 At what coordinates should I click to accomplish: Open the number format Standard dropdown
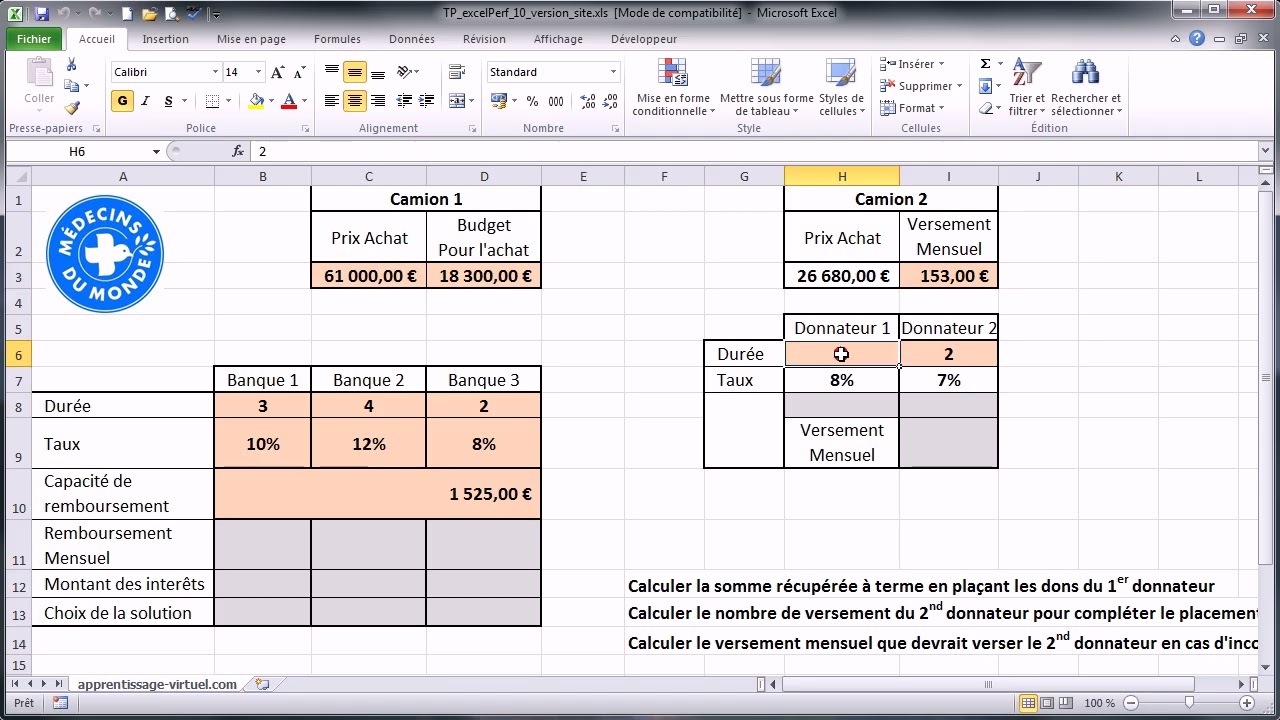(x=613, y=72)
